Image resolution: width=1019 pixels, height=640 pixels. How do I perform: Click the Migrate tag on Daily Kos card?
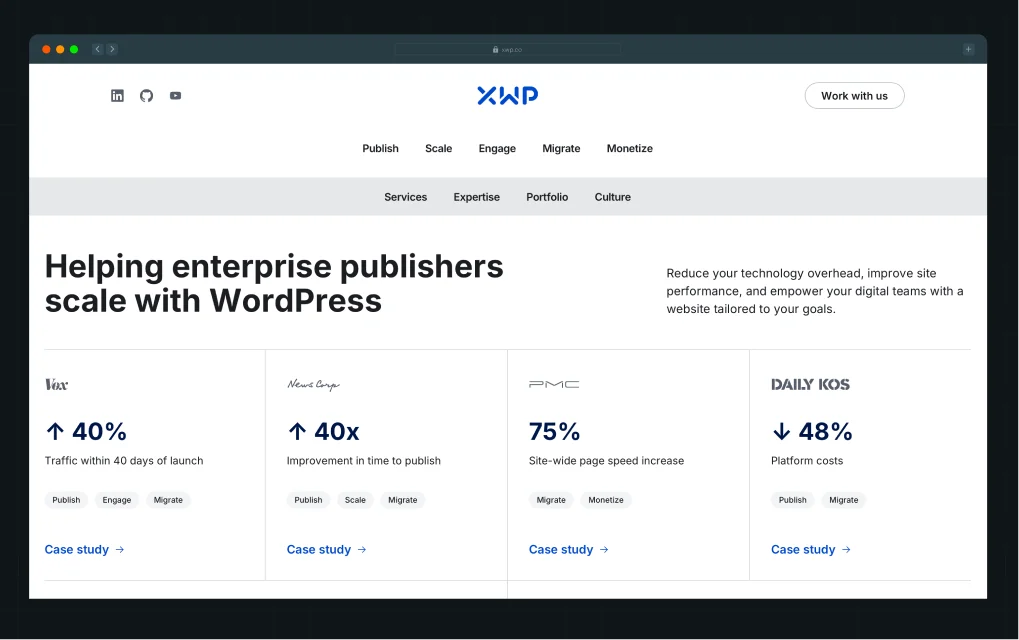844,500
